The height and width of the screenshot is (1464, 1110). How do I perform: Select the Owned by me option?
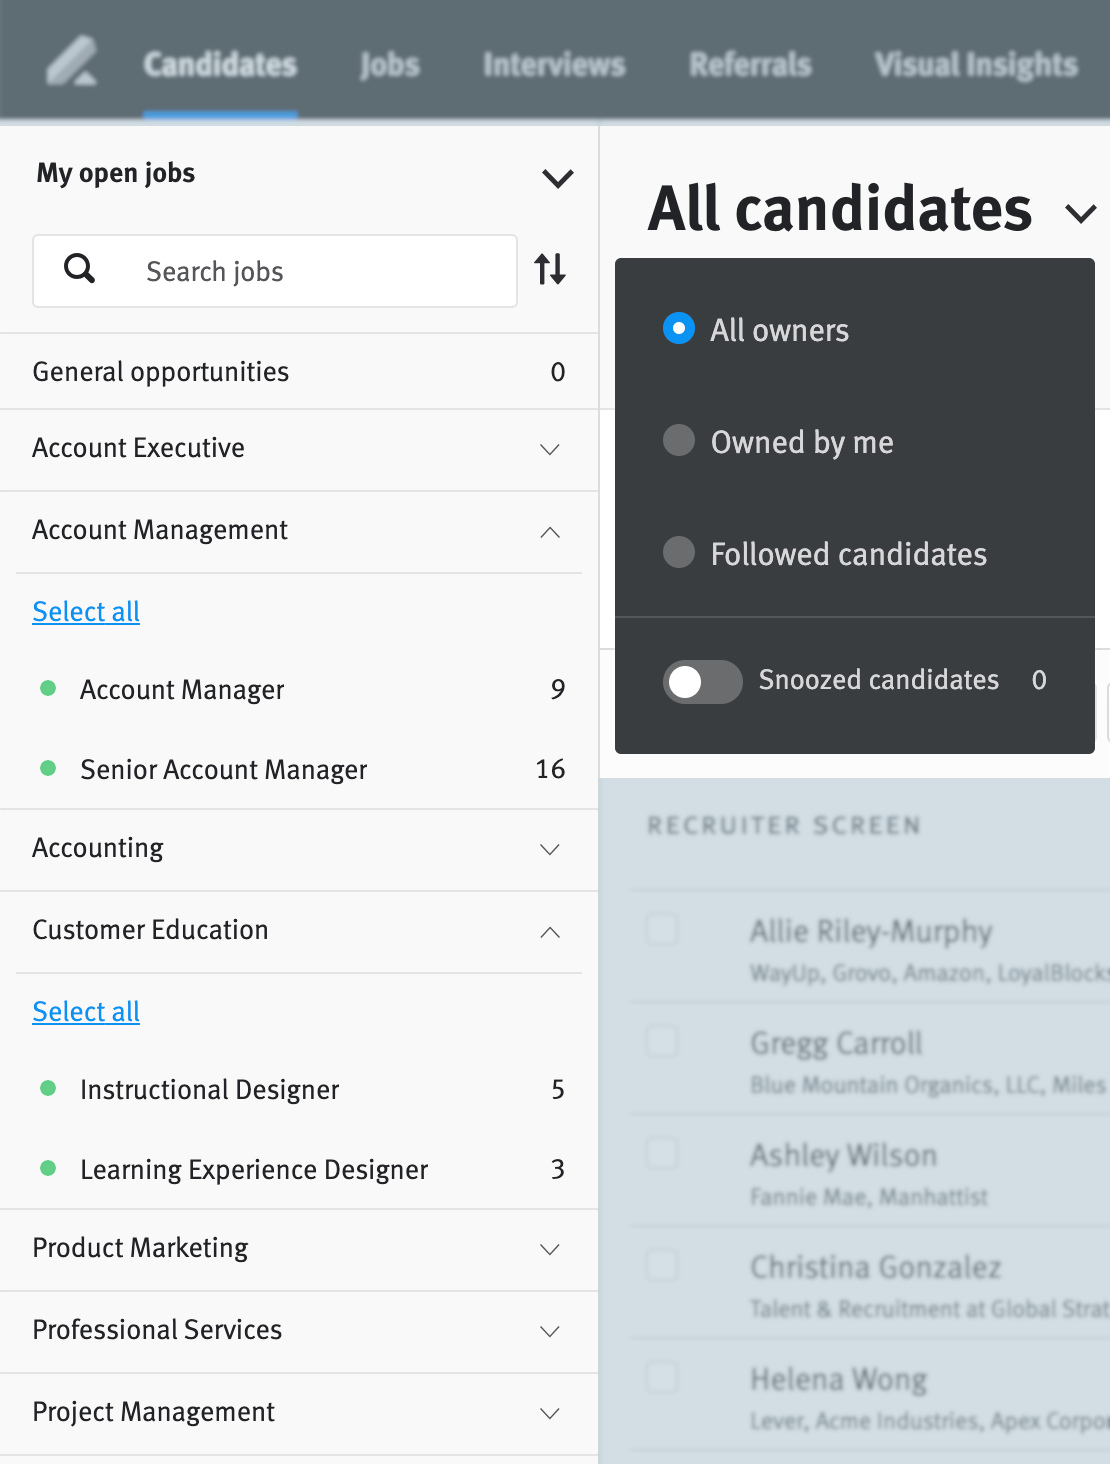point(679,440)
